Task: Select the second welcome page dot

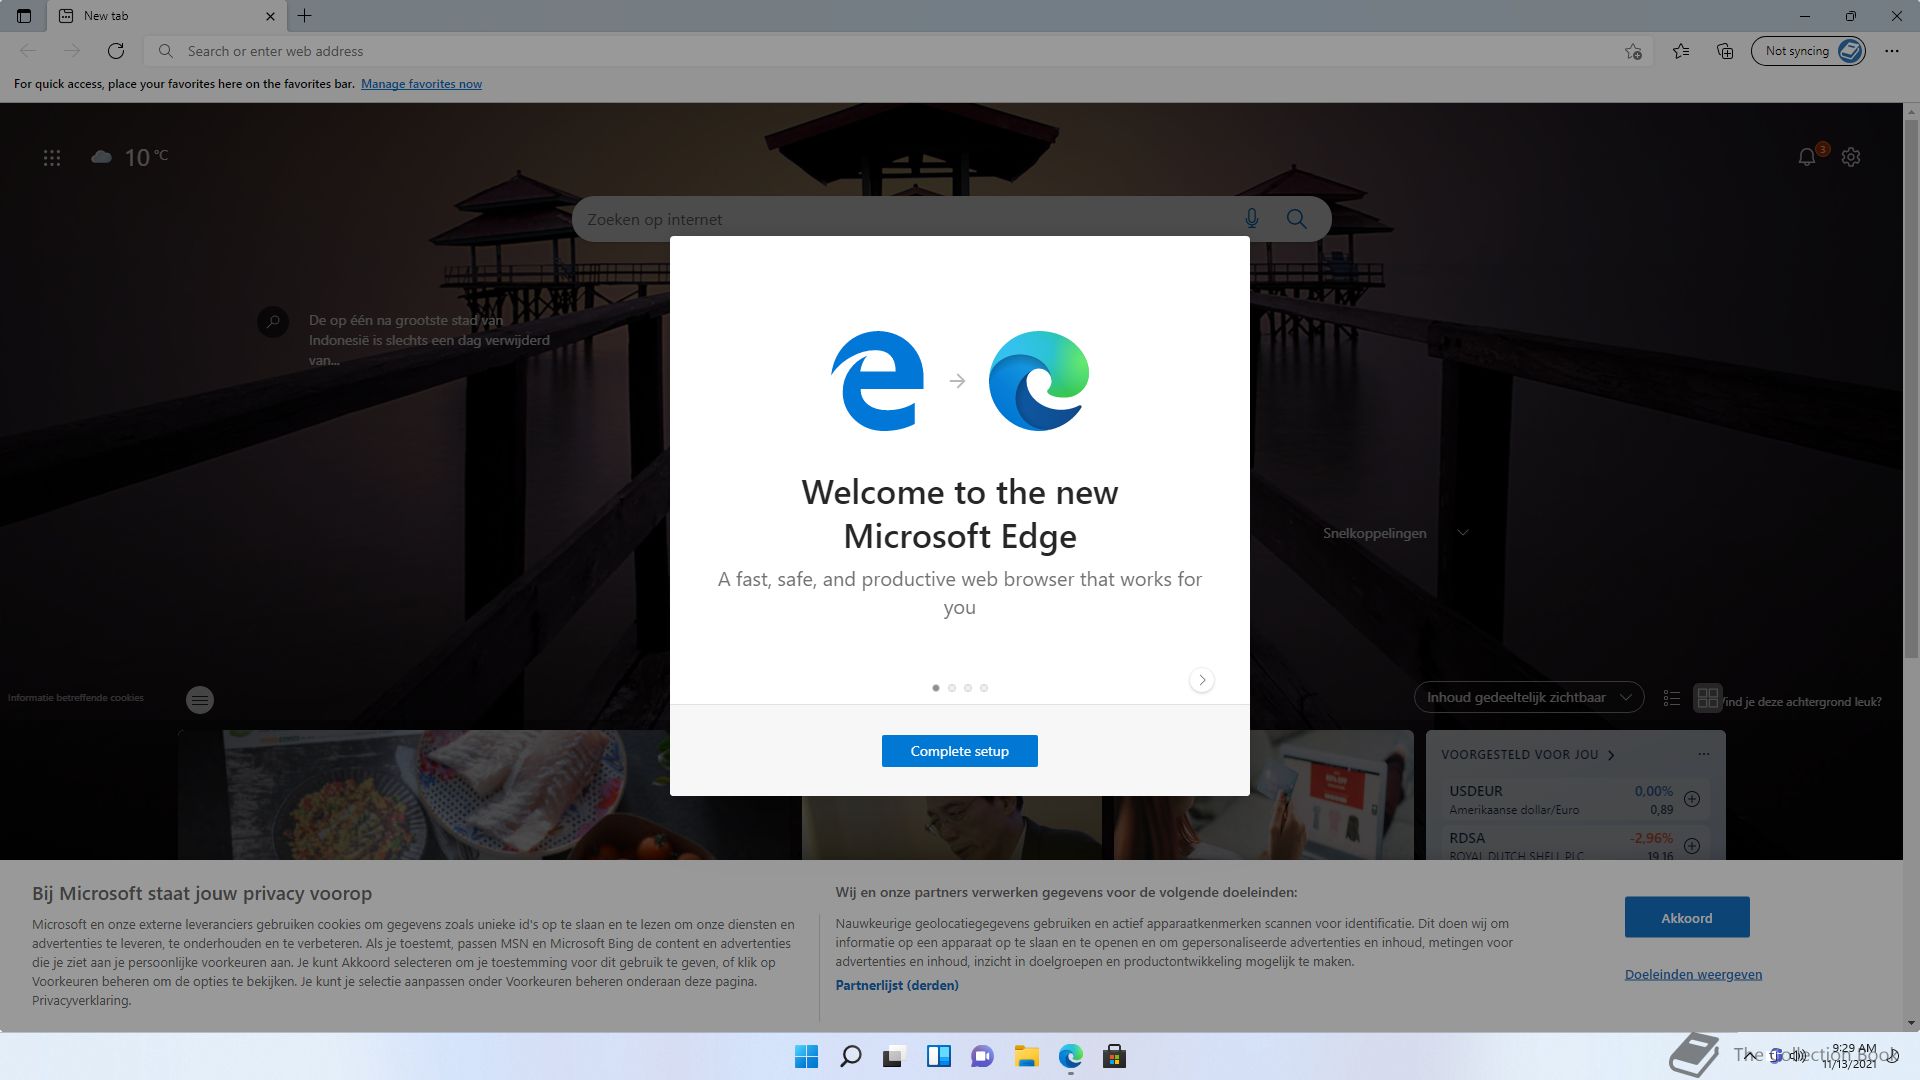Action: [952, 688]
